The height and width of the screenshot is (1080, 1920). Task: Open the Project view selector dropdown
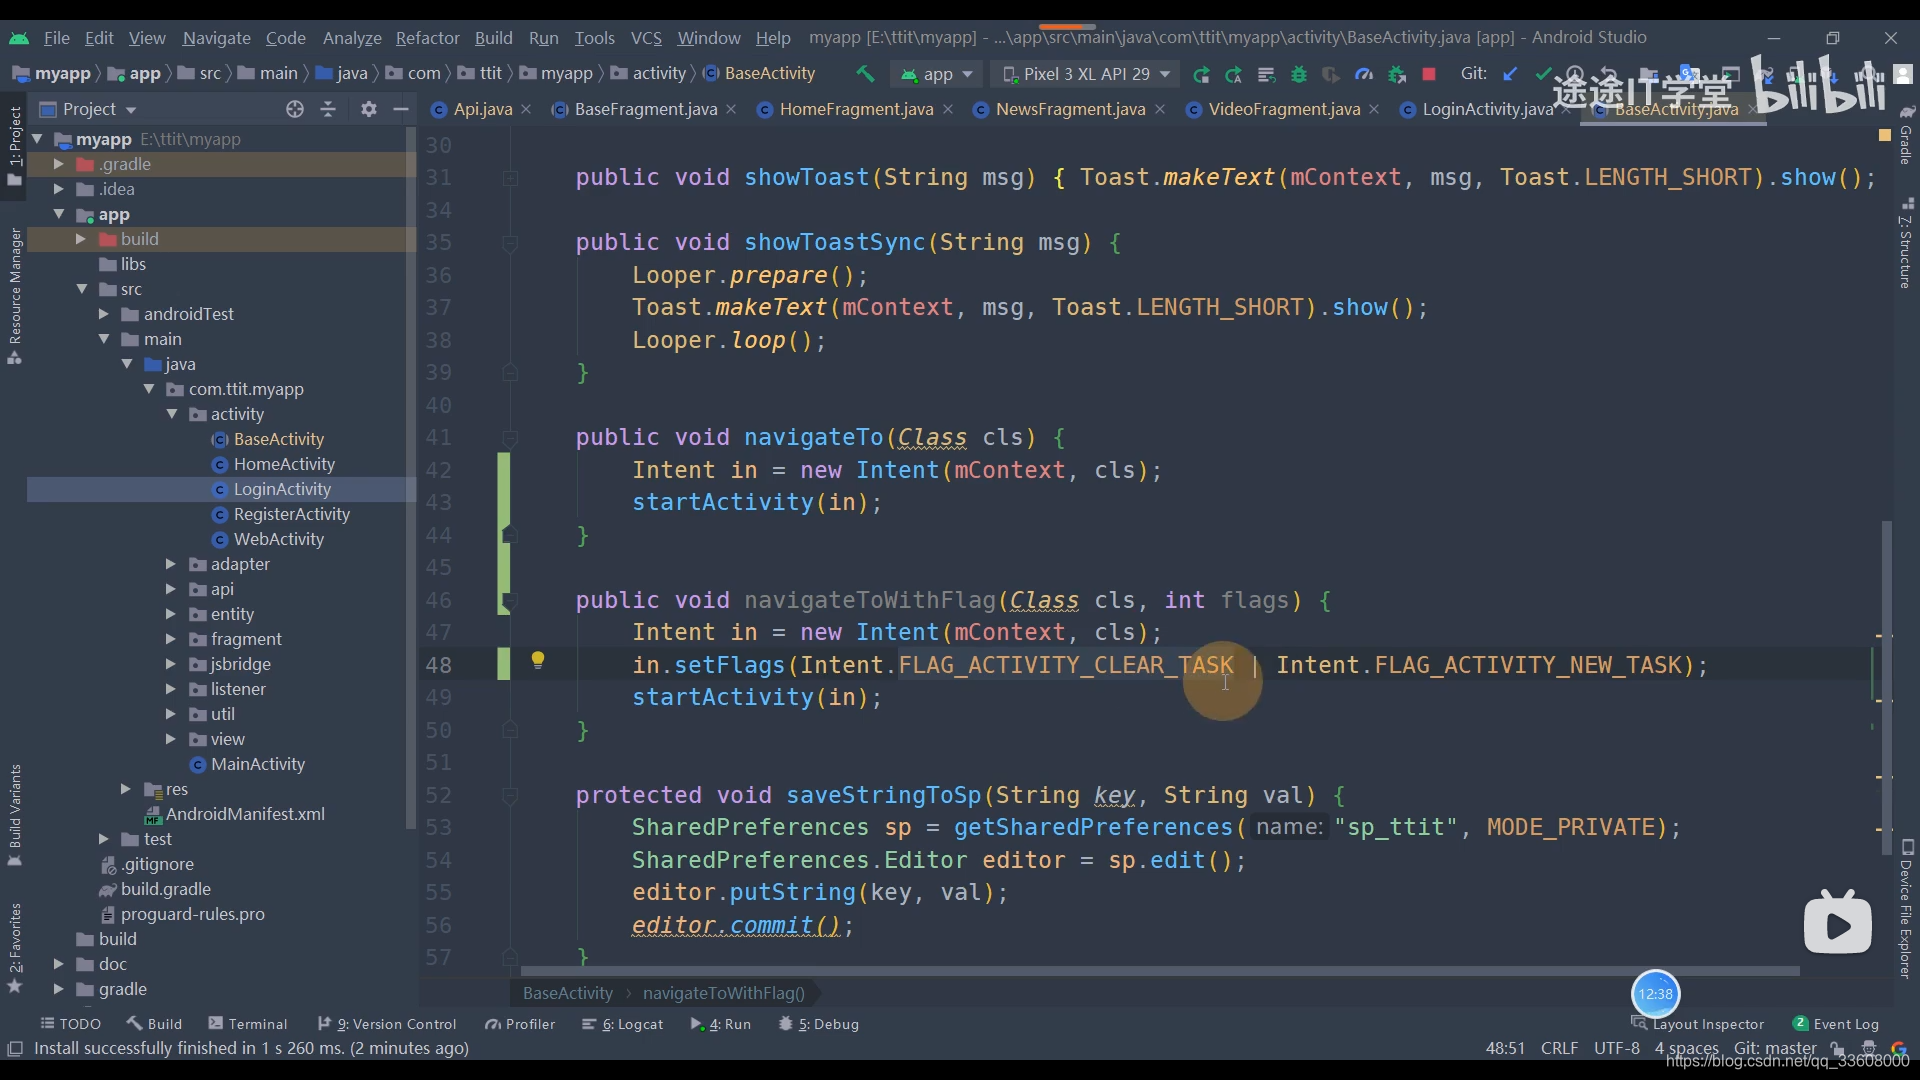click(x=88, y=109)
